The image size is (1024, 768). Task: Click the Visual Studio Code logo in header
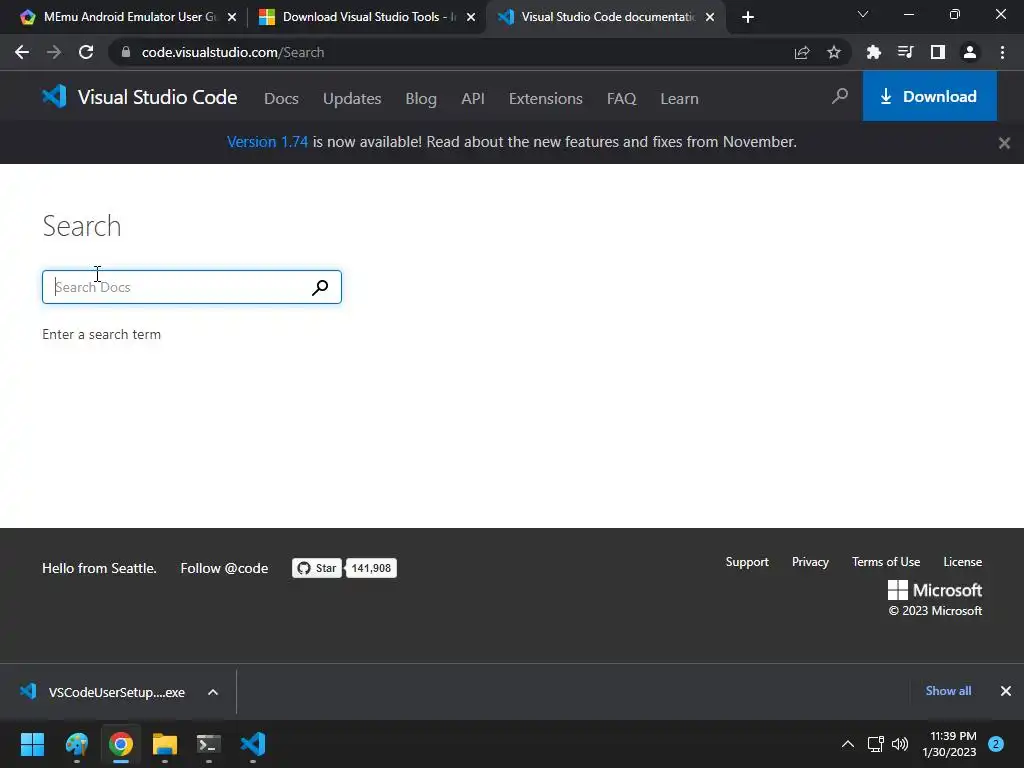tap(139, 97)
